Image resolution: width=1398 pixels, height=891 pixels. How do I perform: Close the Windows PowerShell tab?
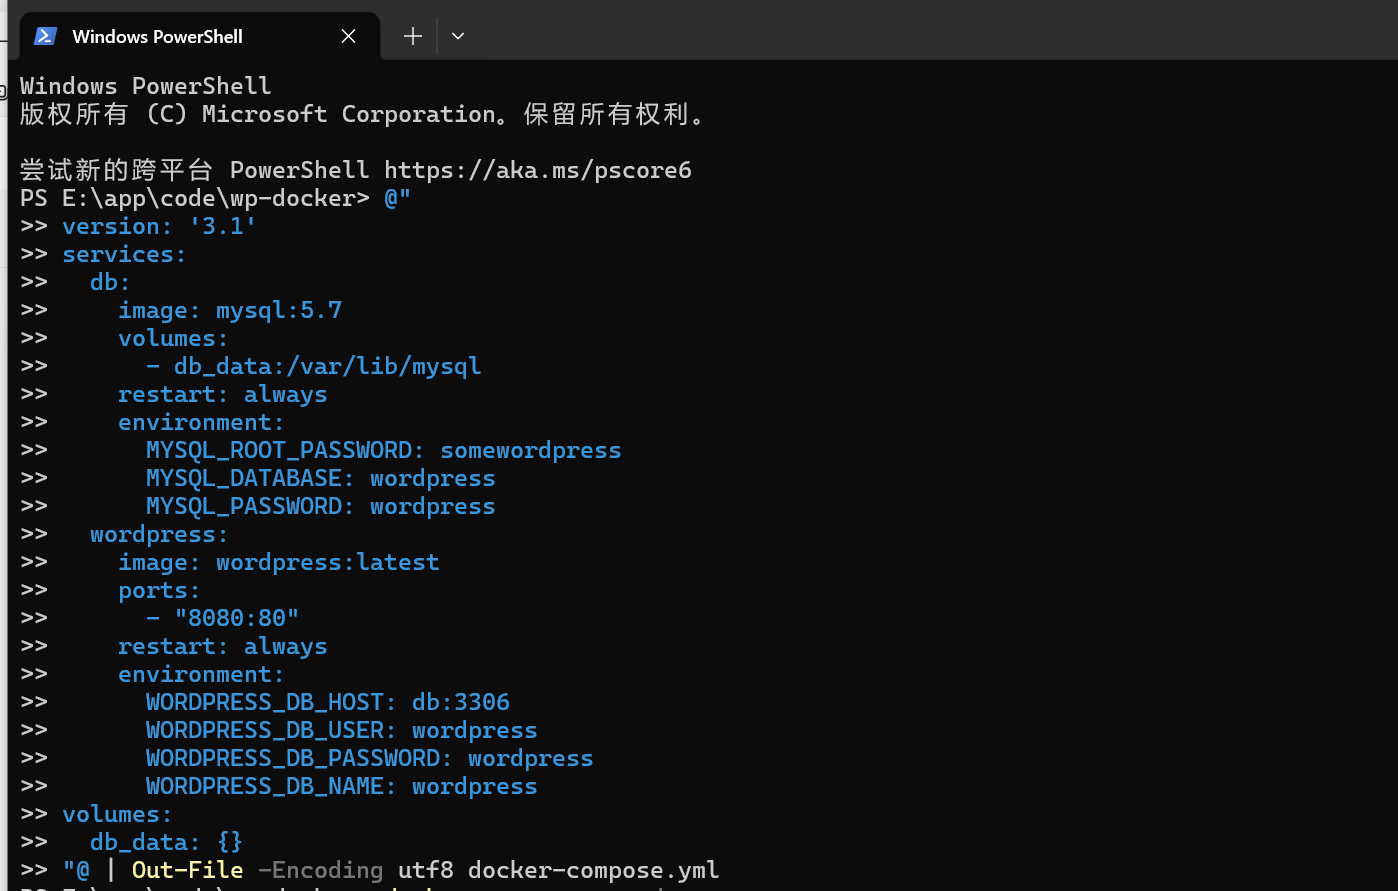[348, 36]
